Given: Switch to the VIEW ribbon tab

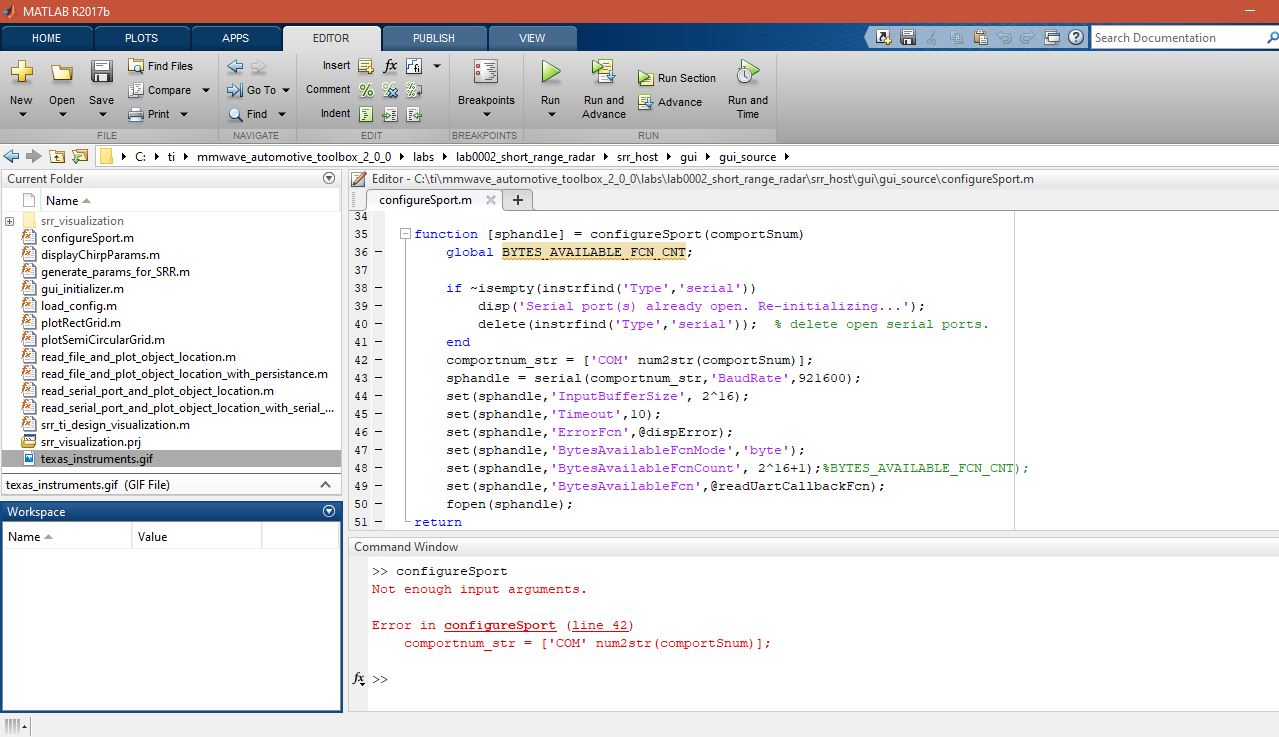Looking at the screenshot, I should click(x=532, y=38).
